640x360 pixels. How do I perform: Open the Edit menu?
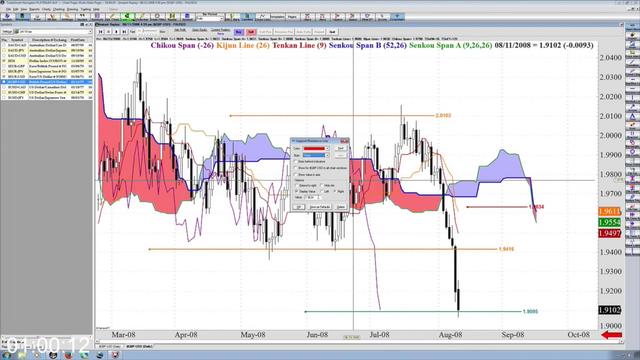[x=16, y=9]
